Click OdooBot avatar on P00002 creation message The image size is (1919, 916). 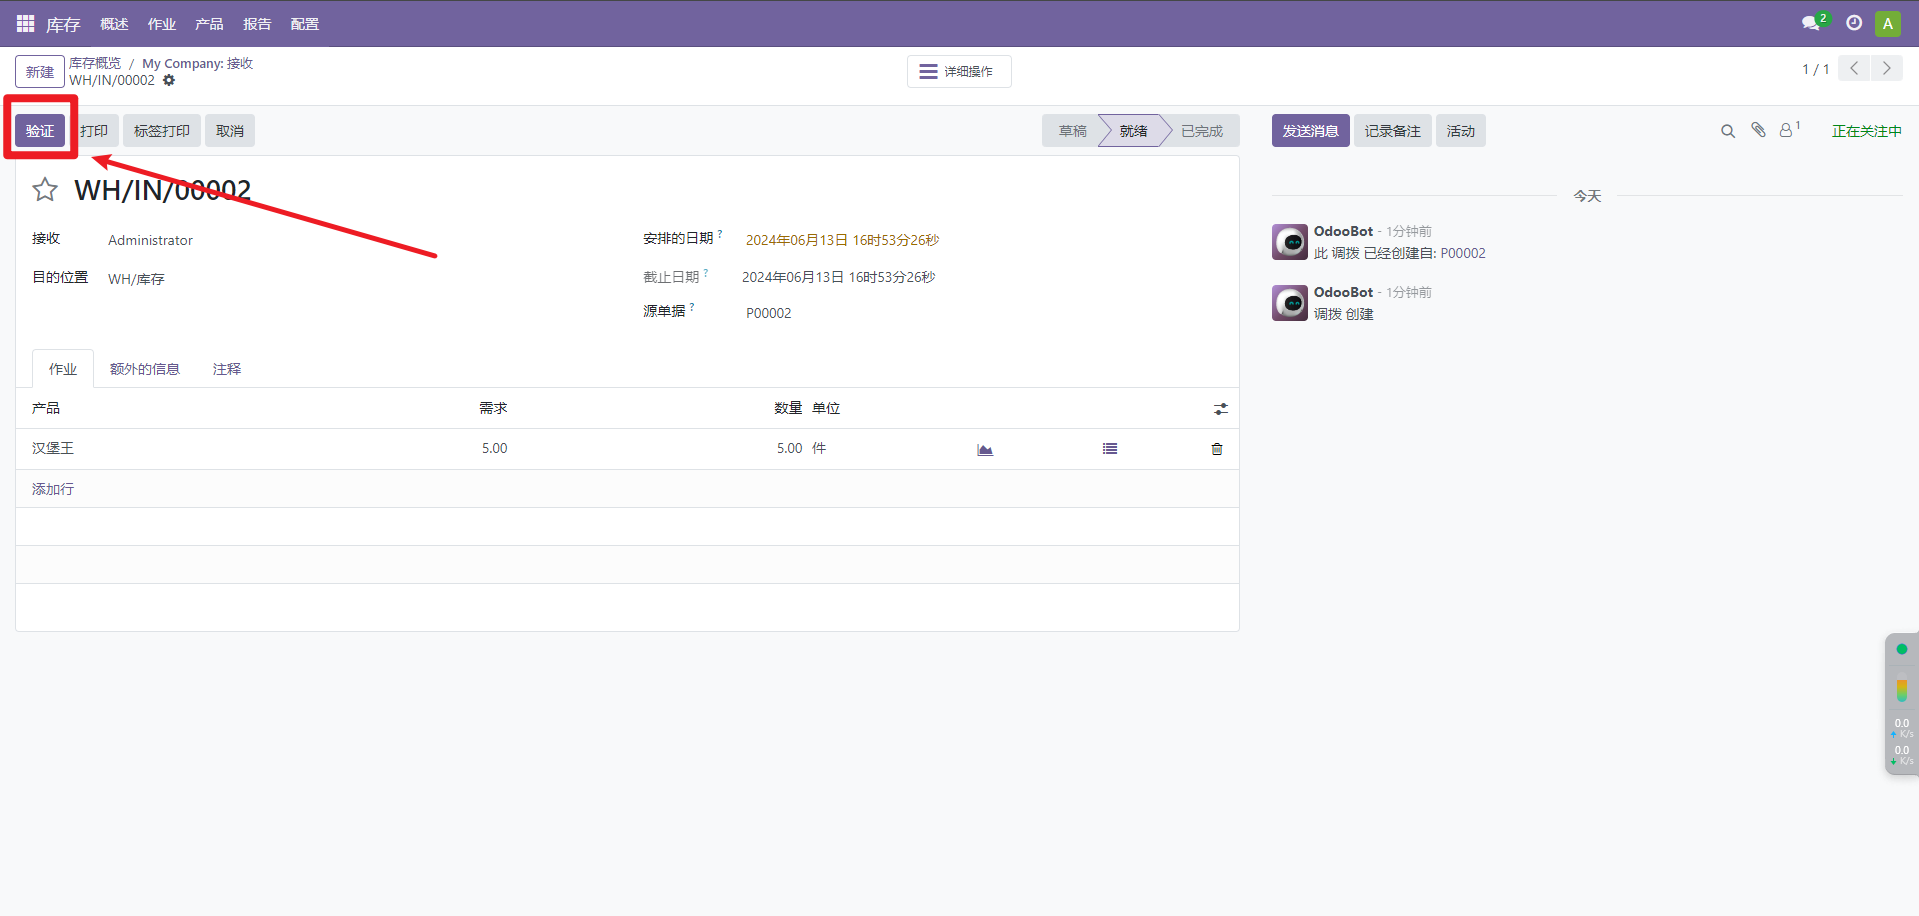coord(1290,242)
